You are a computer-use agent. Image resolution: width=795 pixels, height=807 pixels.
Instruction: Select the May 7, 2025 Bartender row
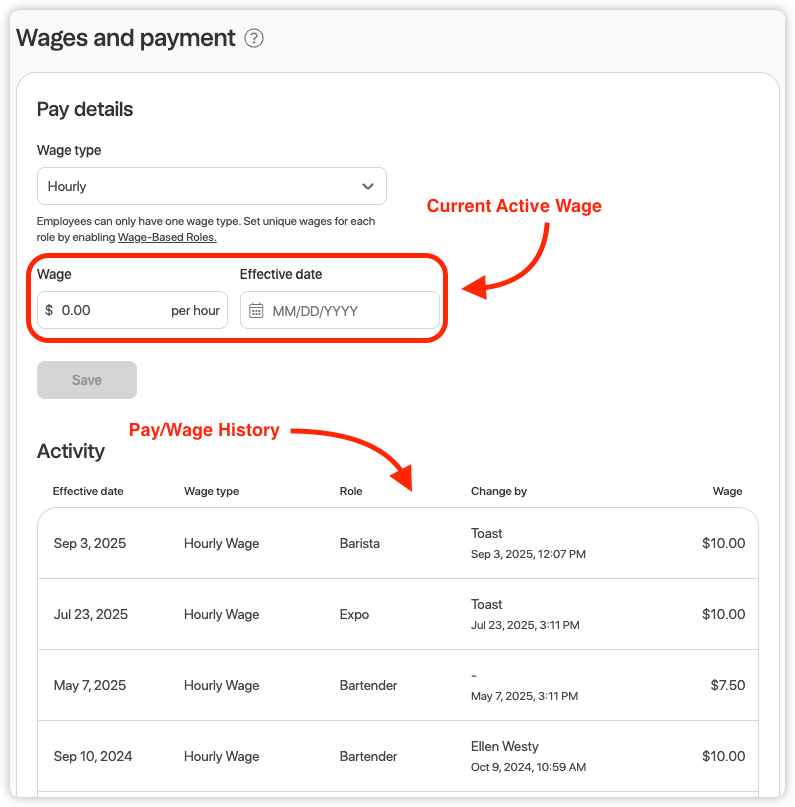pos(397,685)
